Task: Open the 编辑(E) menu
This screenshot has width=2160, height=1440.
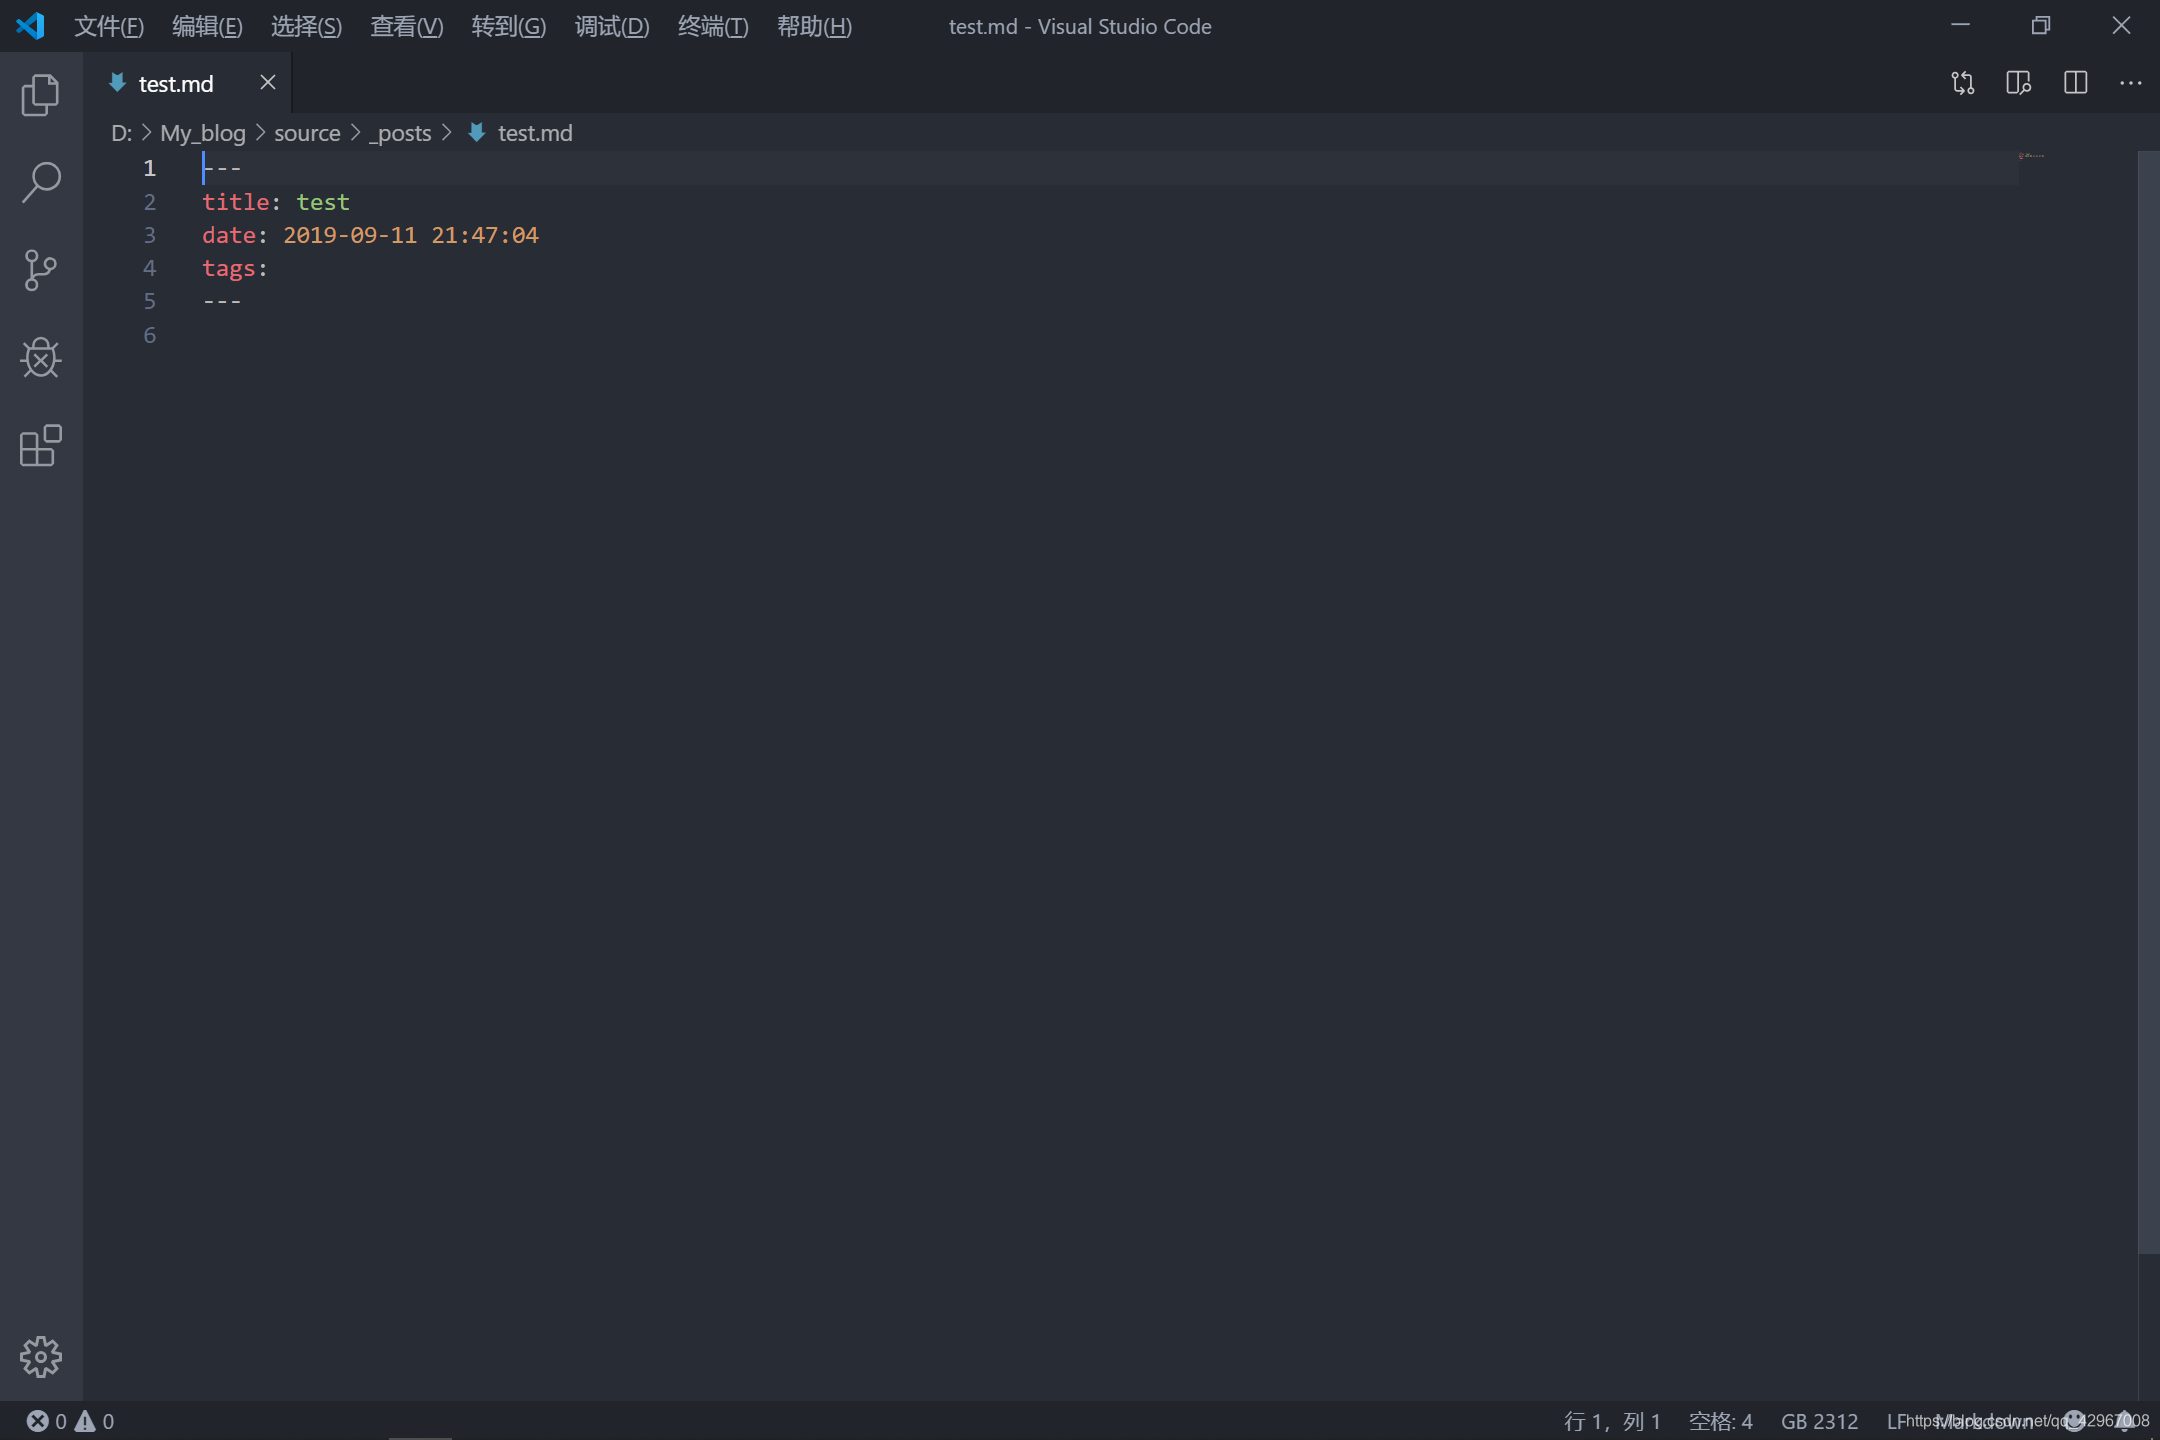Action: pyautogui.click(x=207, y=27)
